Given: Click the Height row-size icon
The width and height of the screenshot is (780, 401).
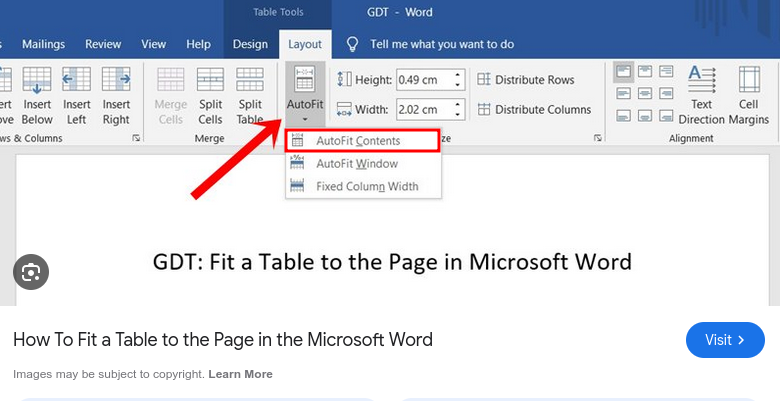Looking at the screenshot, I should tap(344, 80).
